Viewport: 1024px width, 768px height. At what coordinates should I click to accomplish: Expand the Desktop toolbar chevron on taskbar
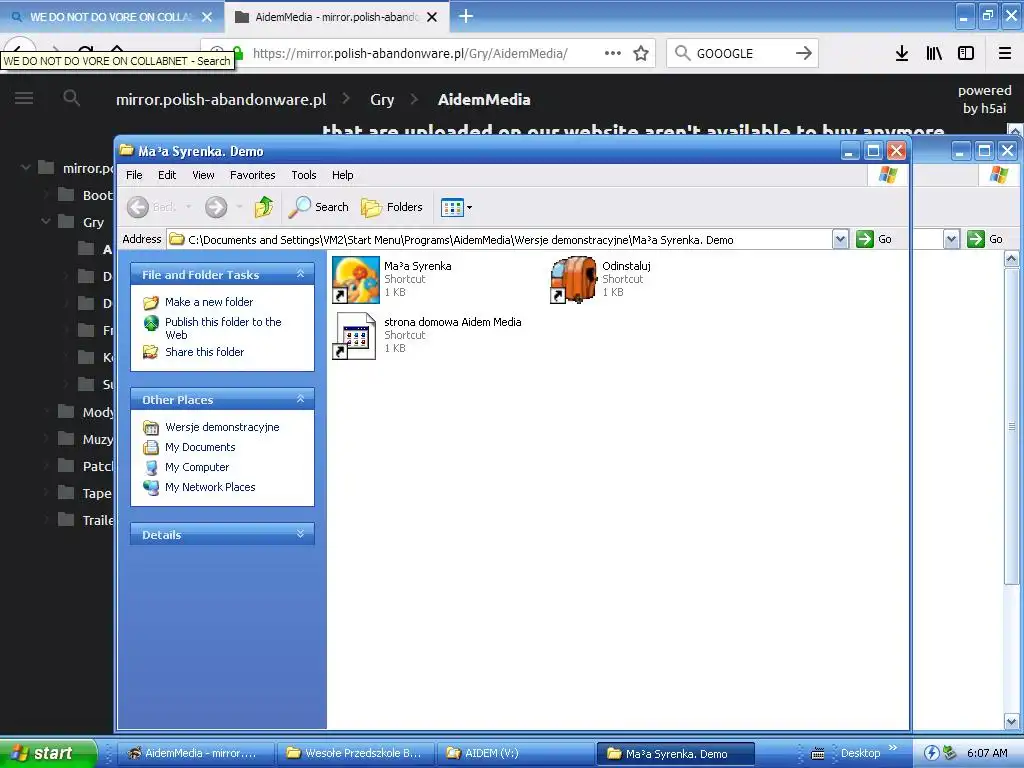893,748
